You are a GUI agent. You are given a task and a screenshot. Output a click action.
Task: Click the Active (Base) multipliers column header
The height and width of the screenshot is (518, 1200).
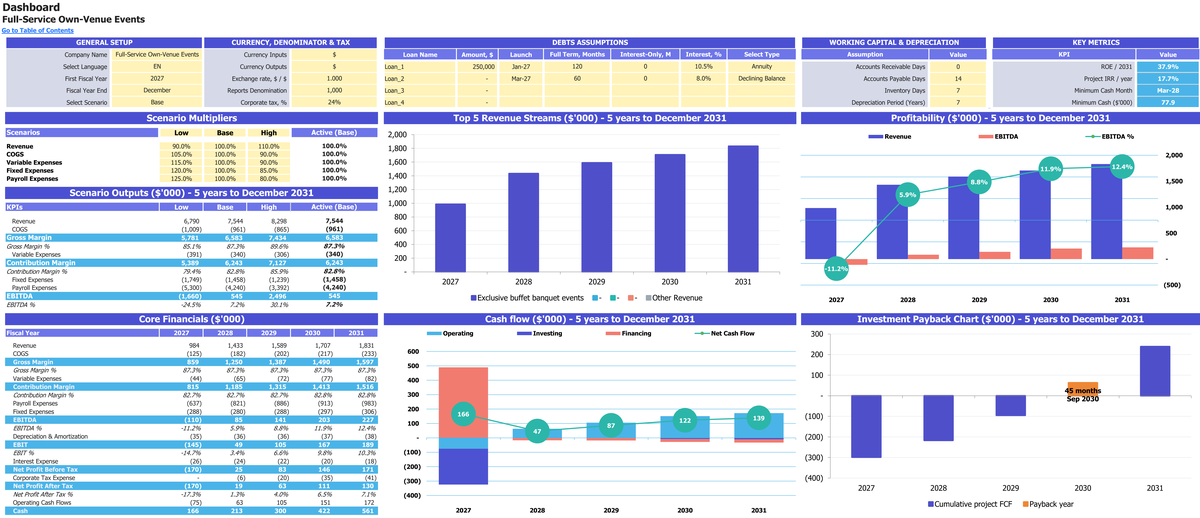click(x=334, y=132)
